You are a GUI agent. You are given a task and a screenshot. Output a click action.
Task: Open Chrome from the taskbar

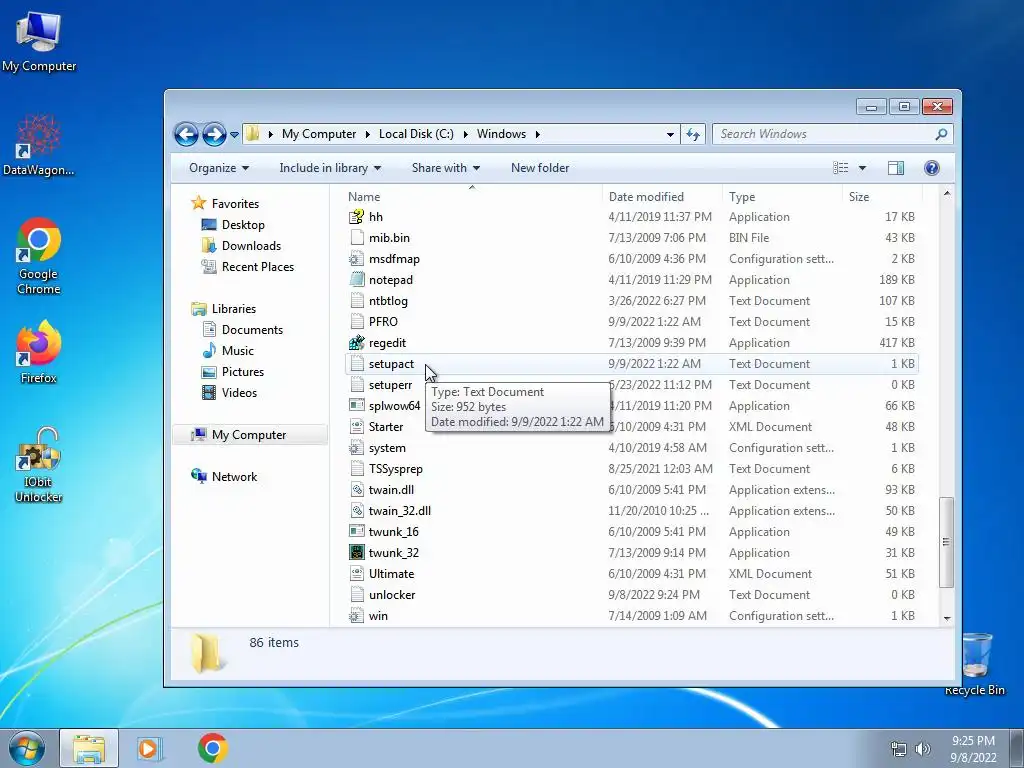213,748
